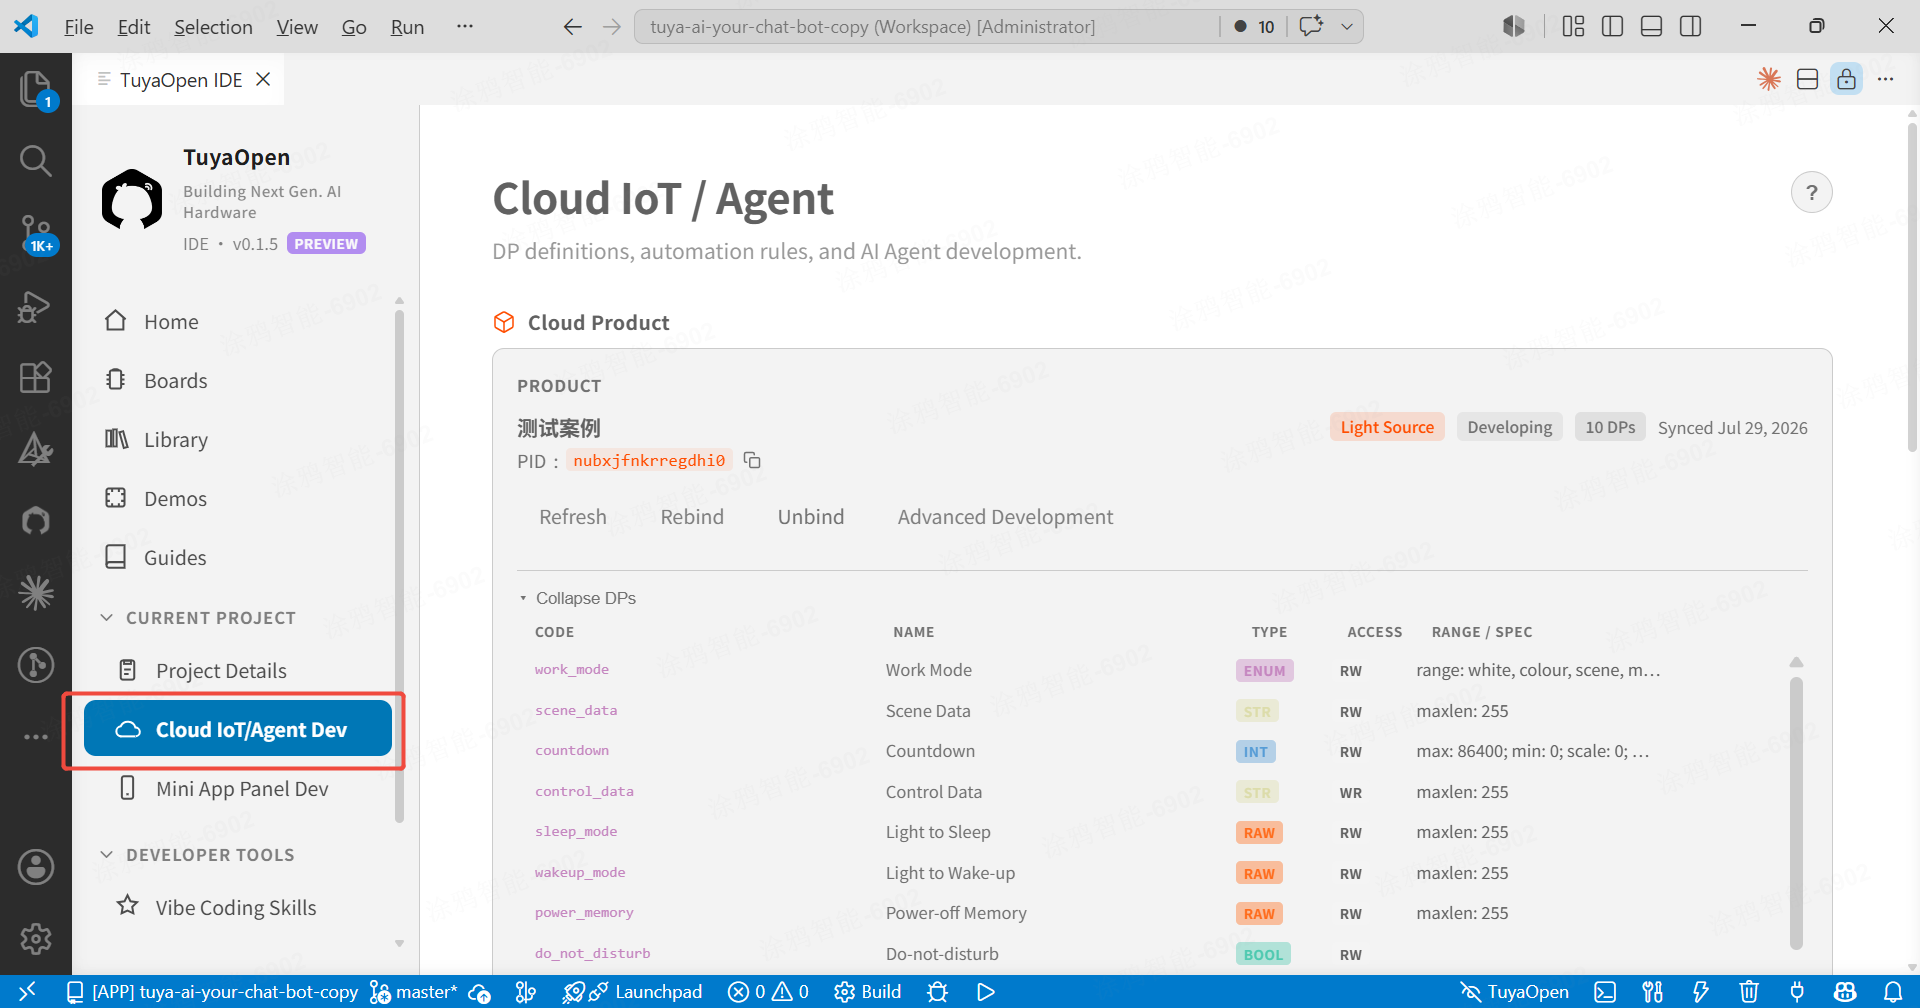
Task: Split the editor layout from title bar
Action: pyautogui.click(x=1807, y=79)
